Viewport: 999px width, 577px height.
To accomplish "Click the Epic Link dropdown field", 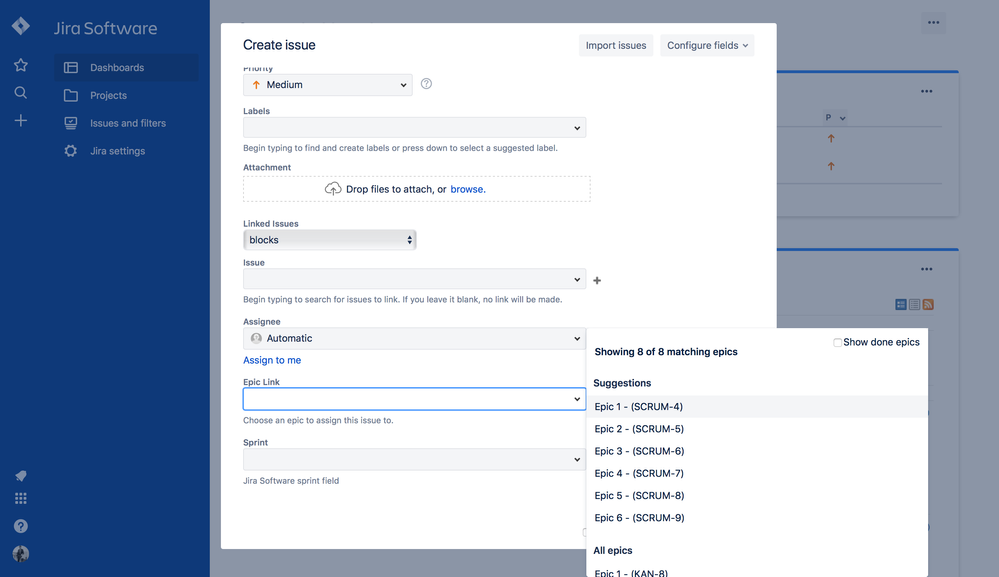I will click(x=414, y=399).
